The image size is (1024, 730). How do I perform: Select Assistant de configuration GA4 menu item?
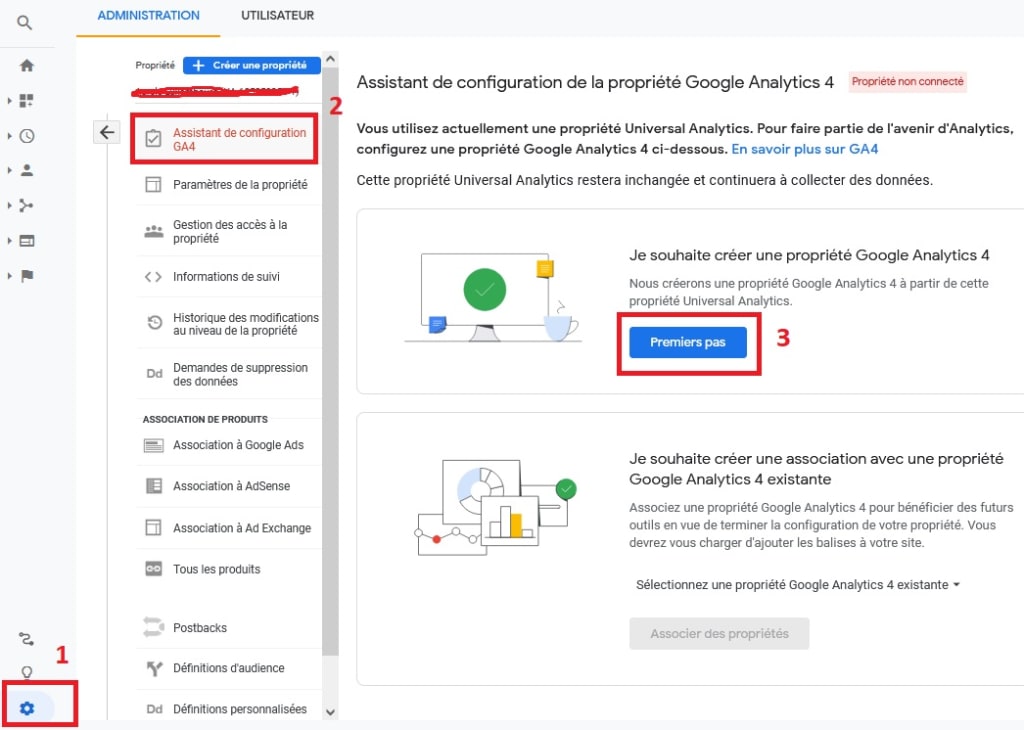point(224,138)
